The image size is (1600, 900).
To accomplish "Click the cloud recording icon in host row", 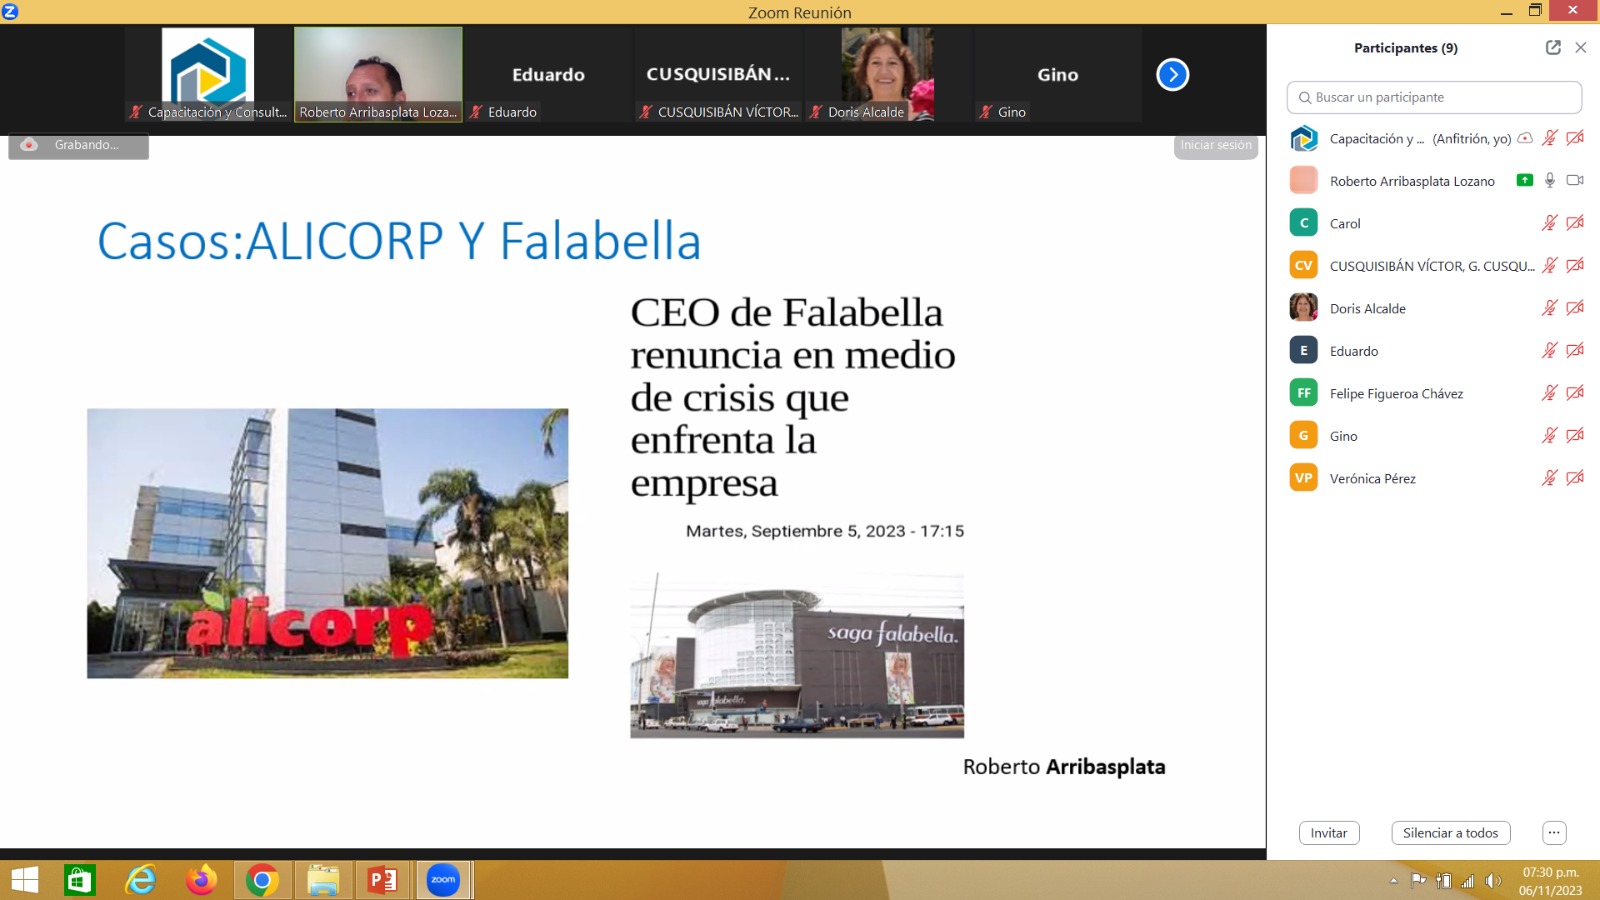I will tap(1525, 138).
